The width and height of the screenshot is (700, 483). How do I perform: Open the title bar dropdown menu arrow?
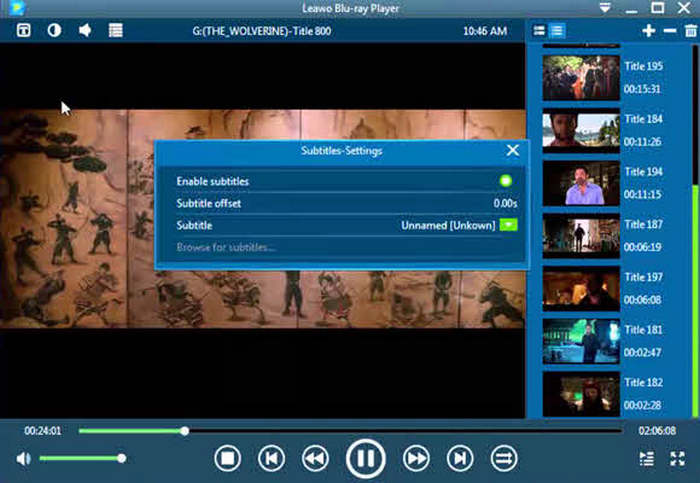605,8
